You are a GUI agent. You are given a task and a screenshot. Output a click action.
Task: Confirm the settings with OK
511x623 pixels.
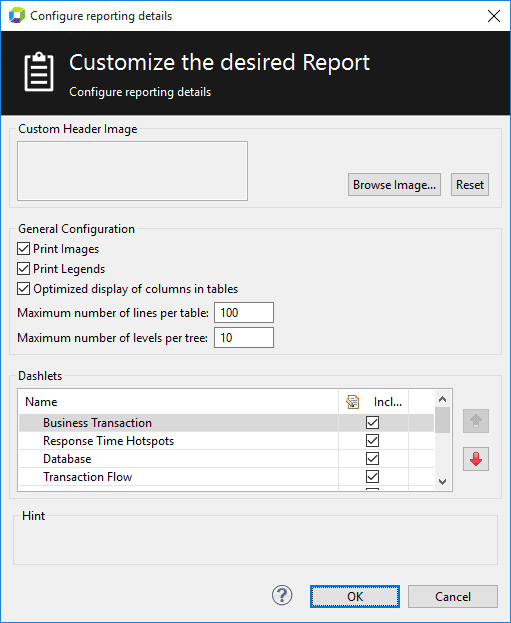[355, 596]
